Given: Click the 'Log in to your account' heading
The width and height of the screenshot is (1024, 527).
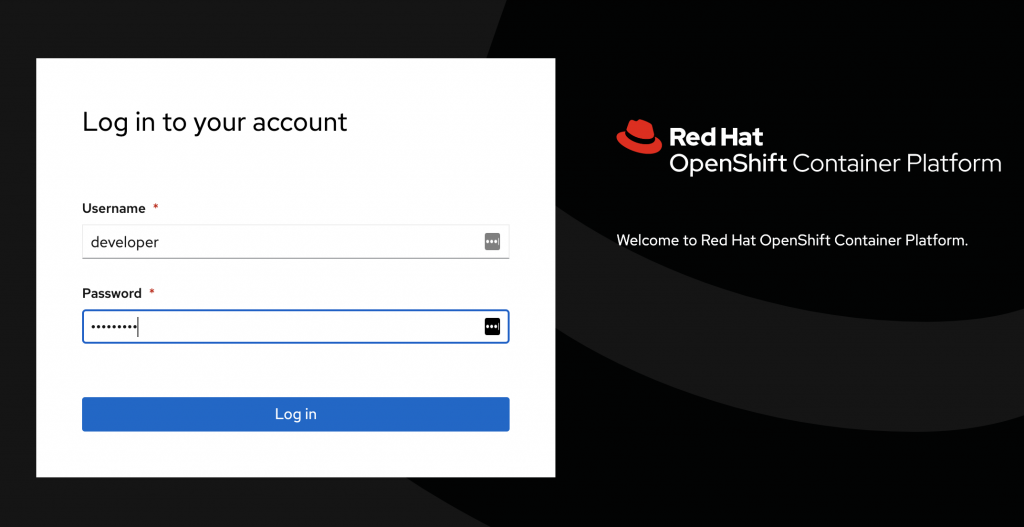Looking at the screenshot, I should click(215, 122).
